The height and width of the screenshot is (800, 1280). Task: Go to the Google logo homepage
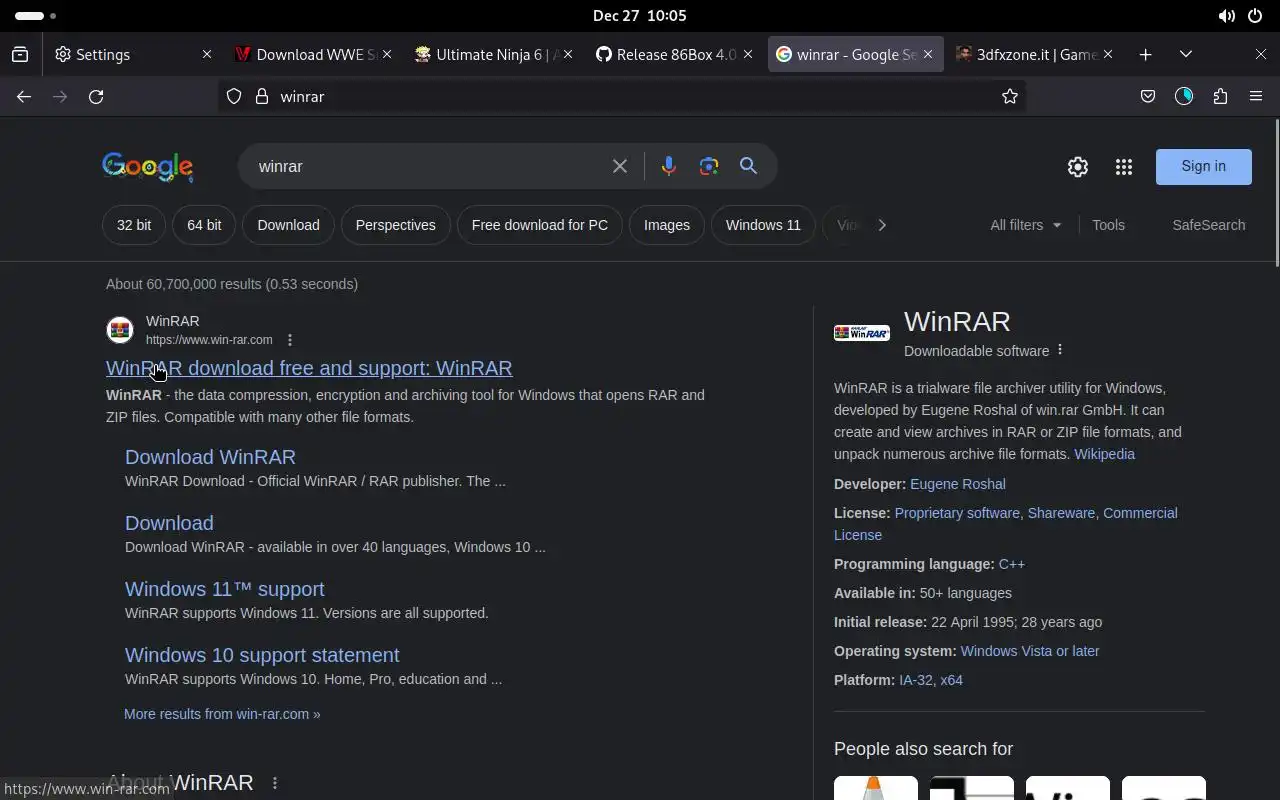point(148,167)
